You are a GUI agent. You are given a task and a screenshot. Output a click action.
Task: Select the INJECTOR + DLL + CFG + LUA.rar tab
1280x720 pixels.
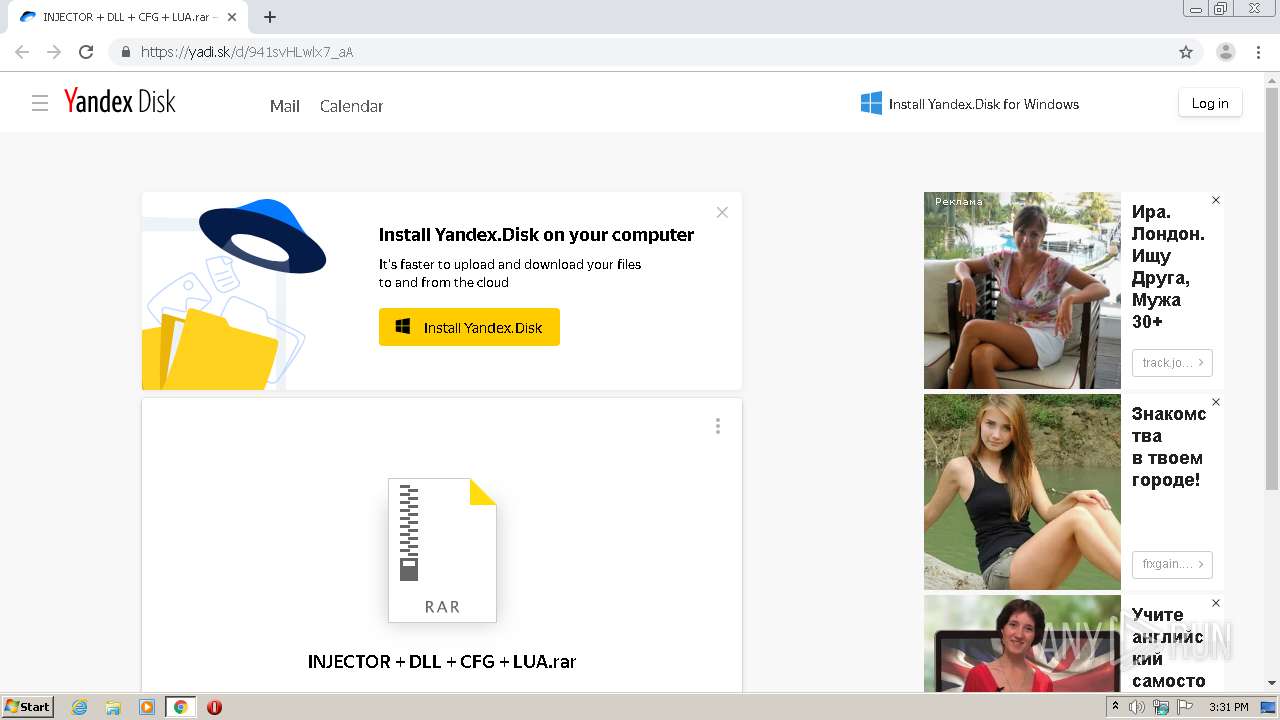(x=127, y=17)
